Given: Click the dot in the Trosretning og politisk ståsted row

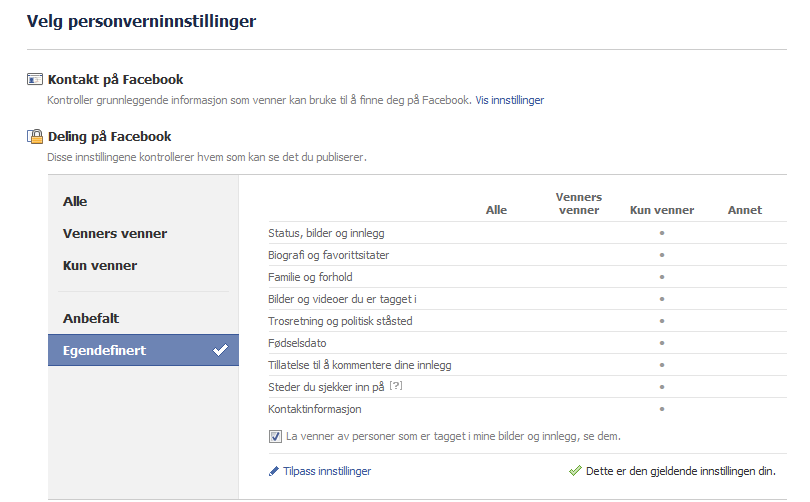Looking at the screenshot, I should click(662, 321).
